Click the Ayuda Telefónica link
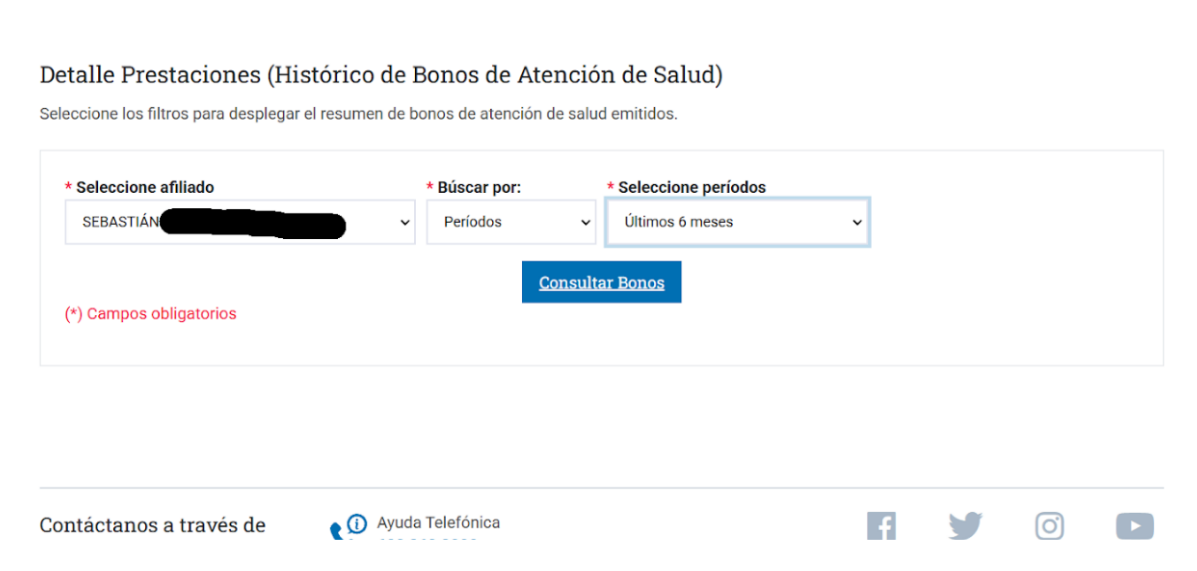 pyautogui.click(x=438, y=523)
